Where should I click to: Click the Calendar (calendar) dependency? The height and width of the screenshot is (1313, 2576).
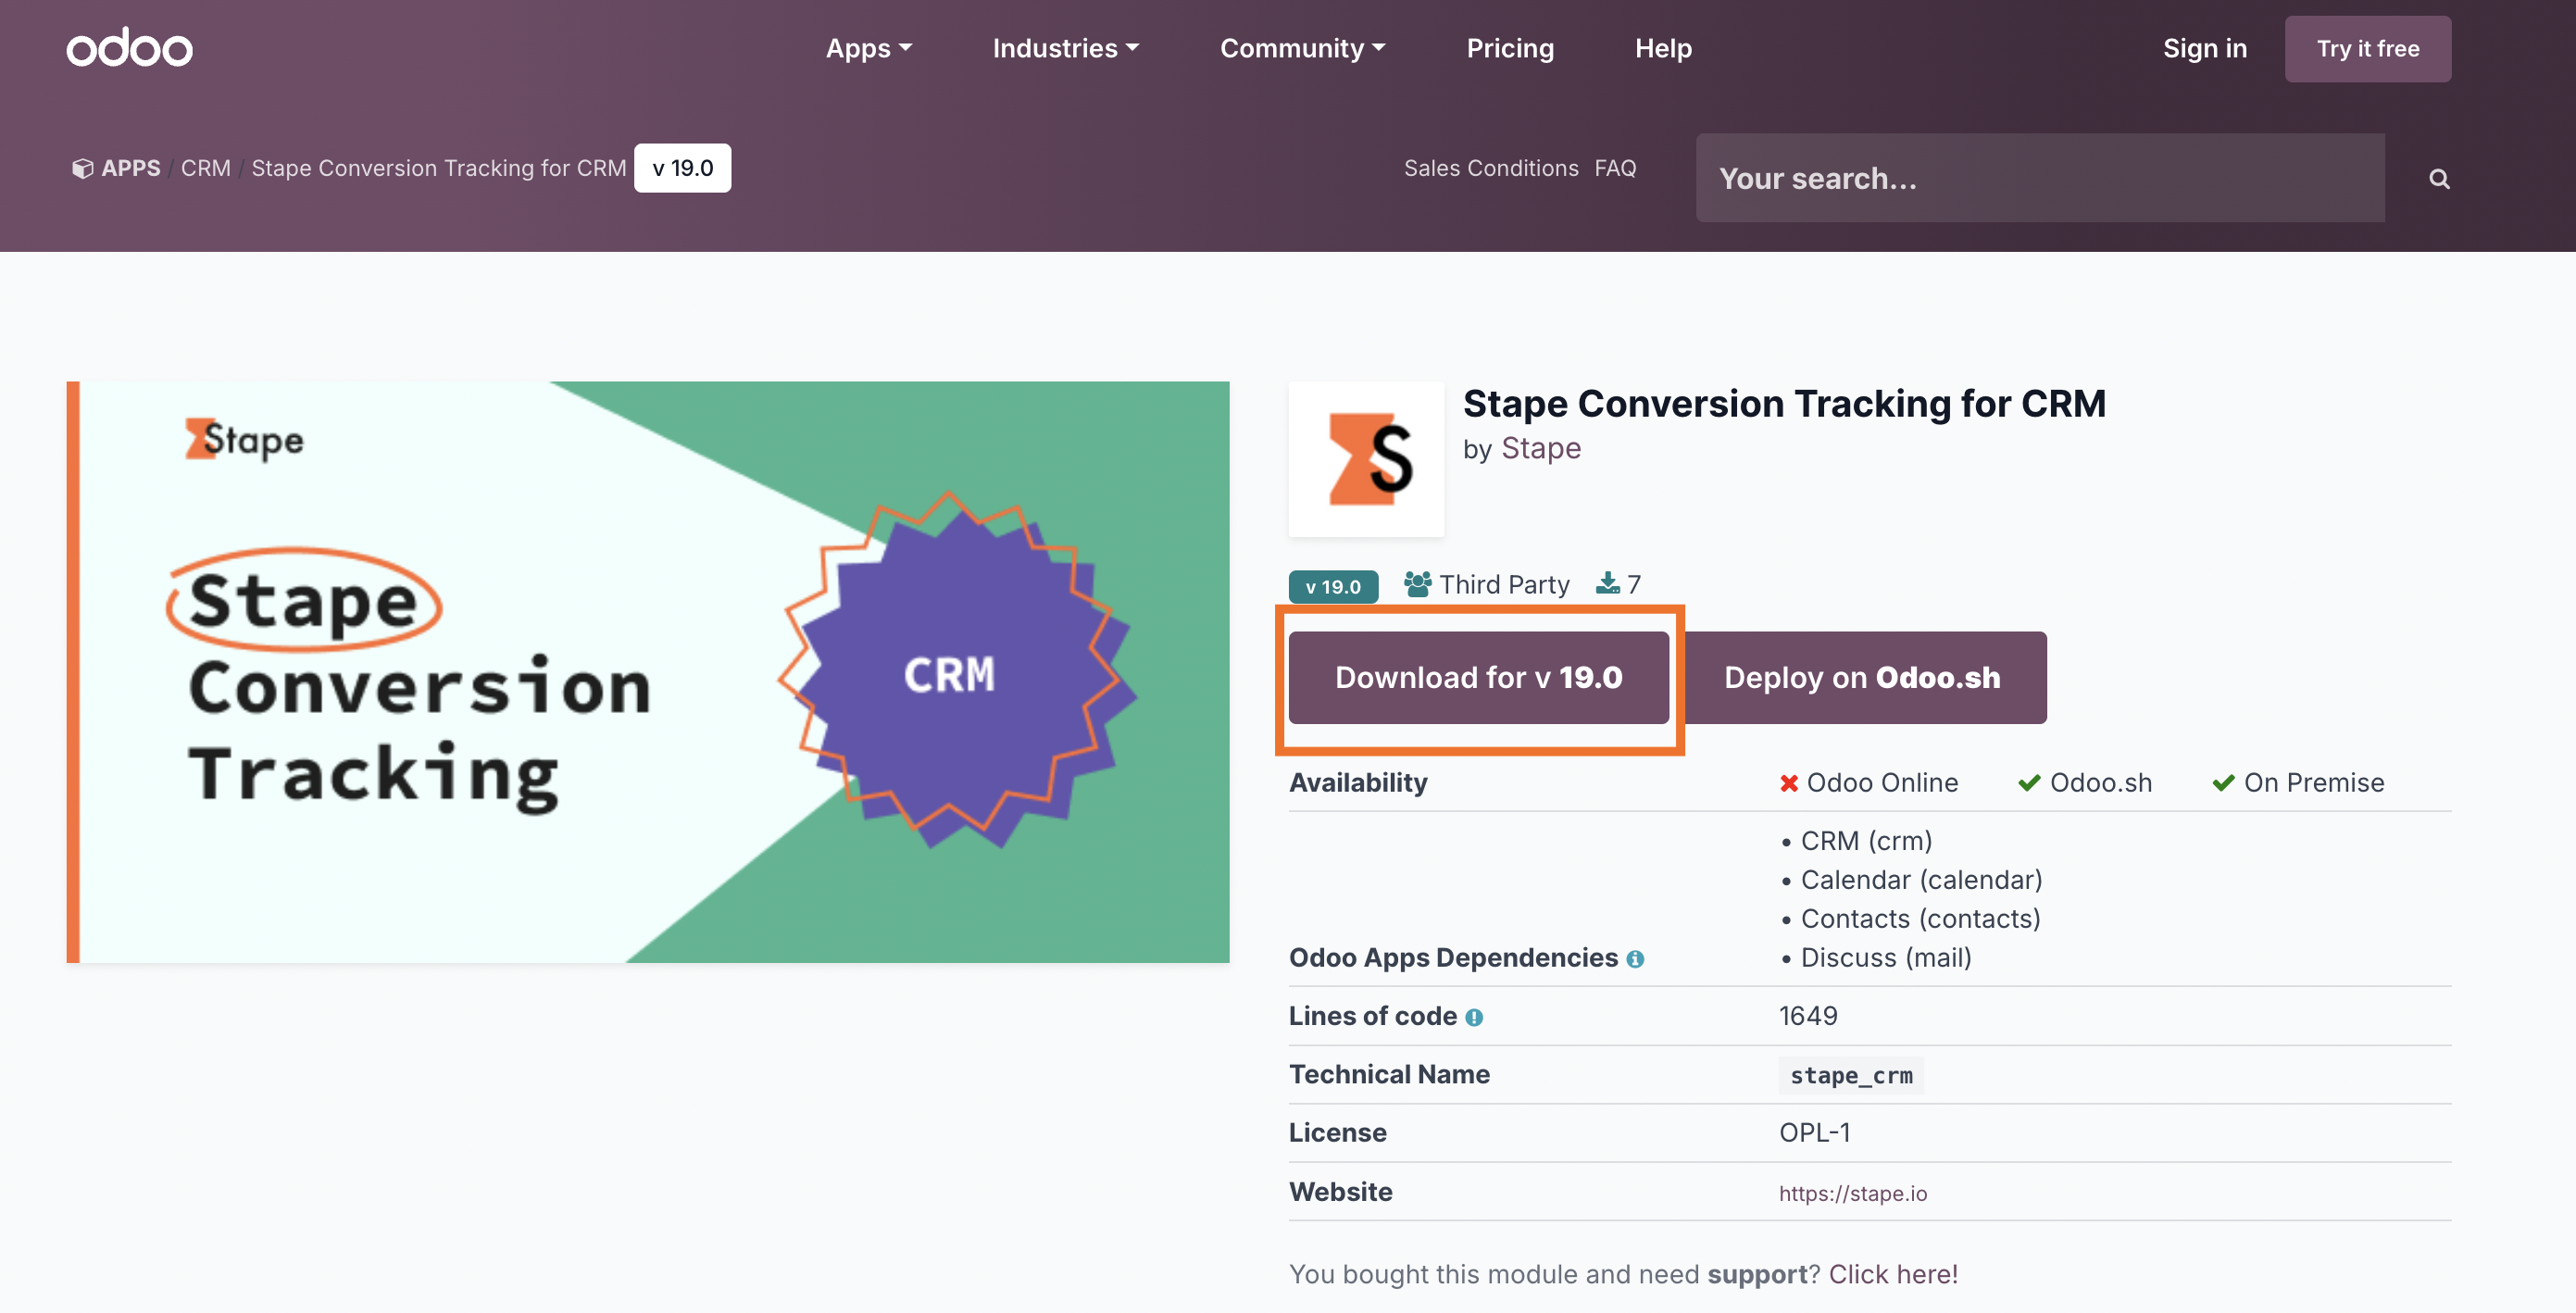[1921, 880]
